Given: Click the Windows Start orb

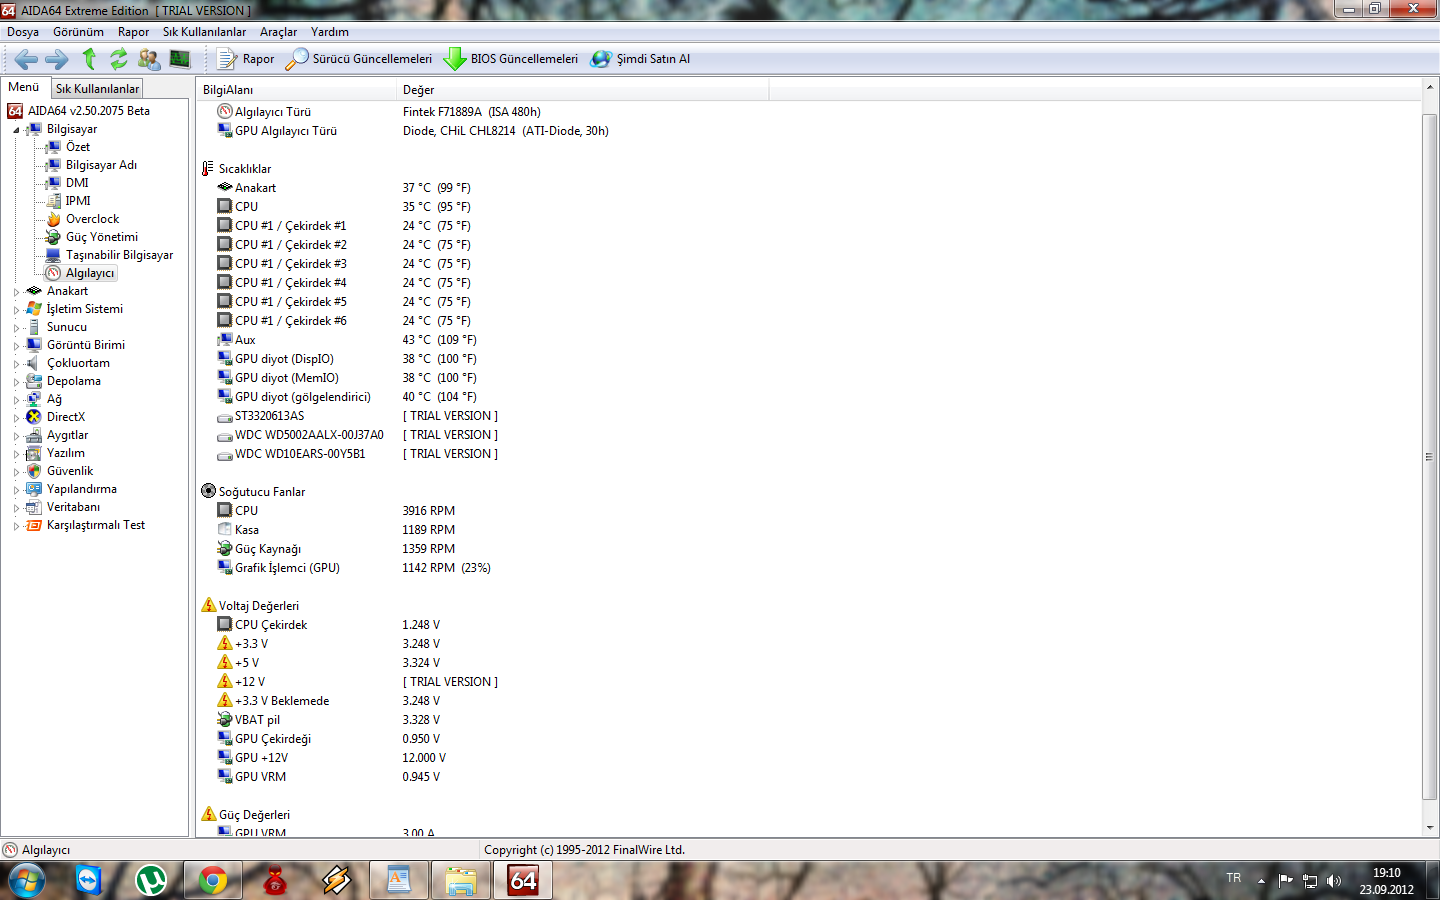Looking at the screenshot, I should tap(27, 881).
